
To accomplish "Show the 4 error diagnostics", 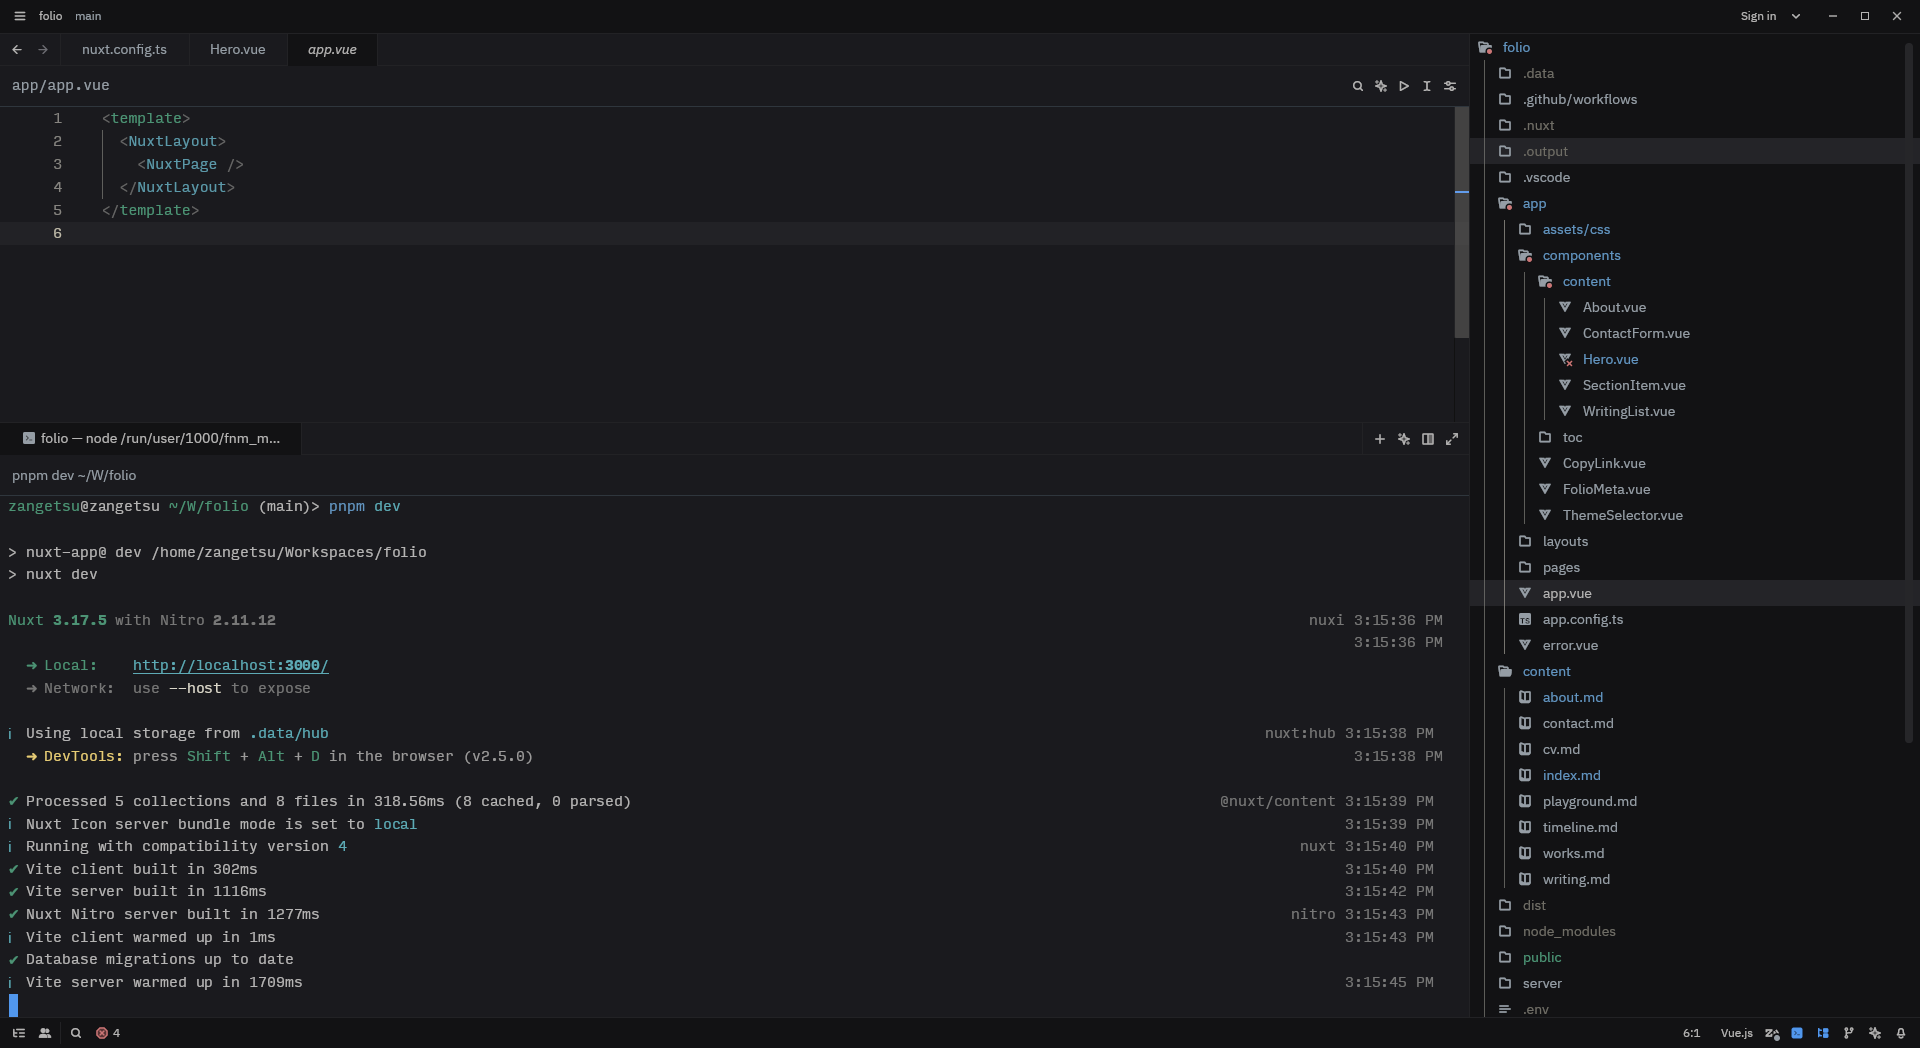I will [x=108, y=1033].
